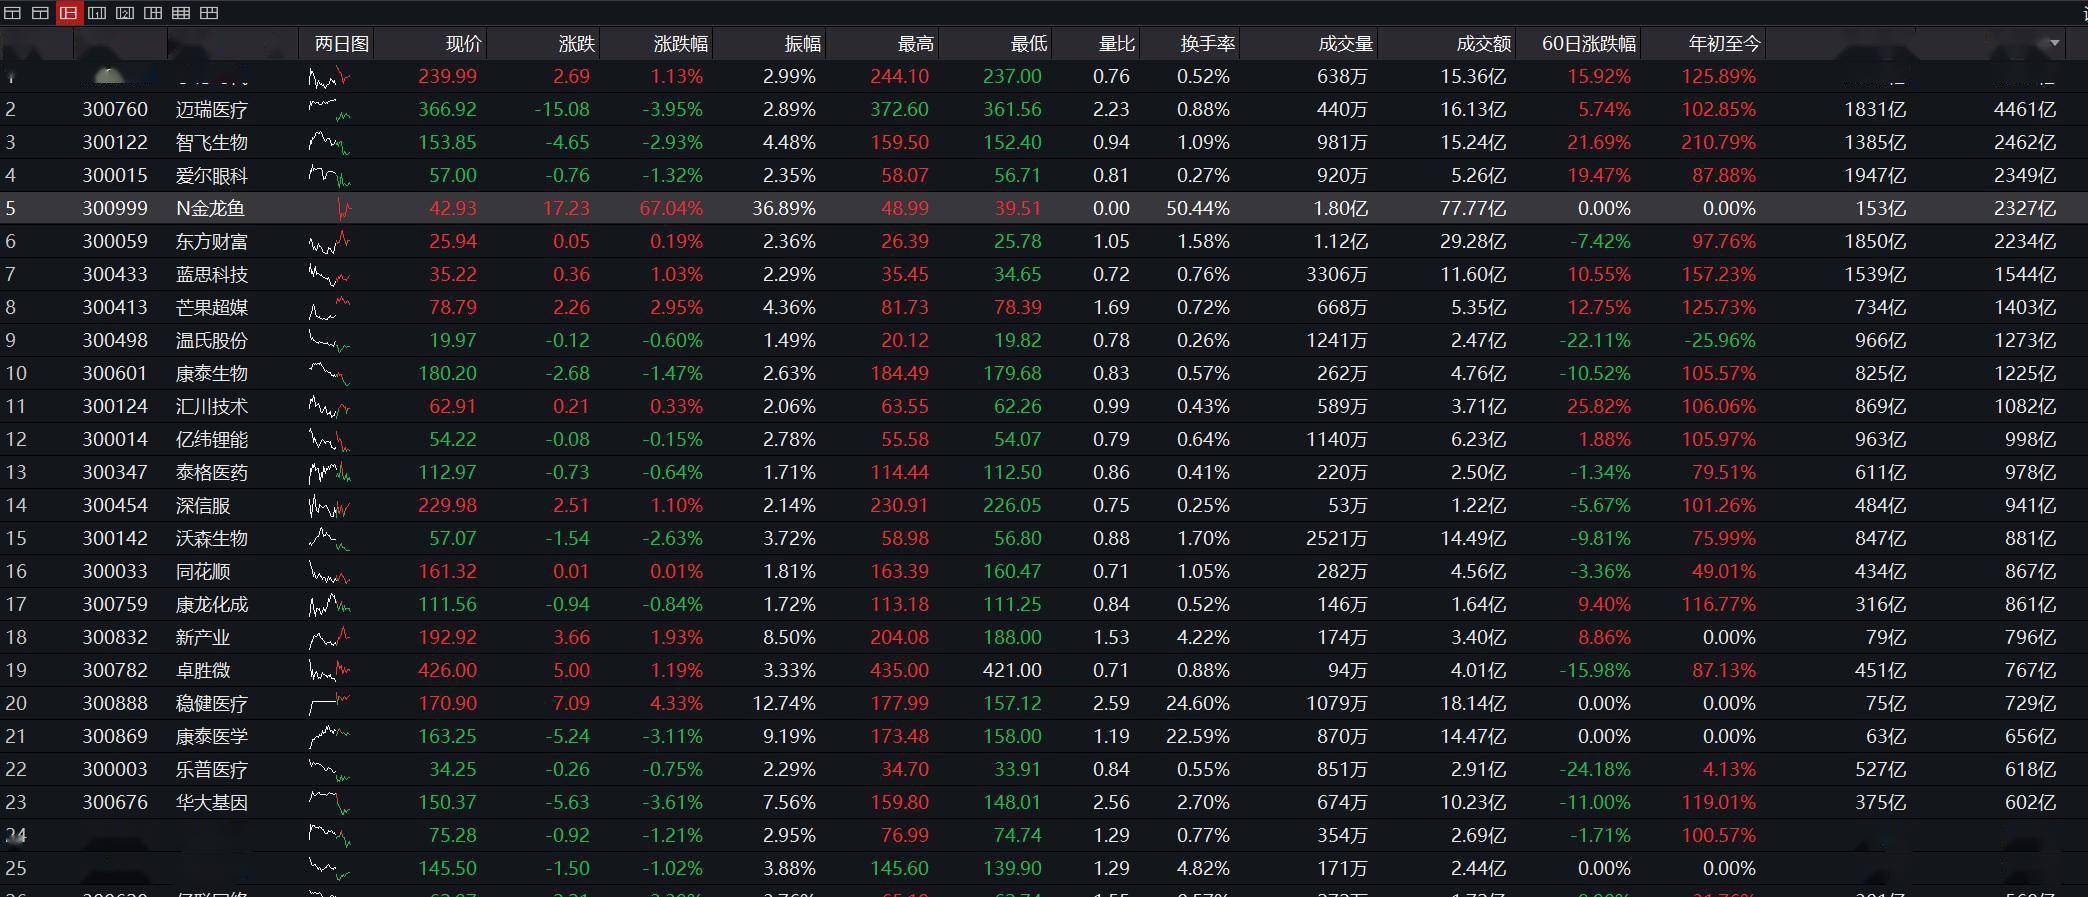Select stock name 深信服
The height and width of the screenshot is (897, 2088).
(x=203, y=506)
